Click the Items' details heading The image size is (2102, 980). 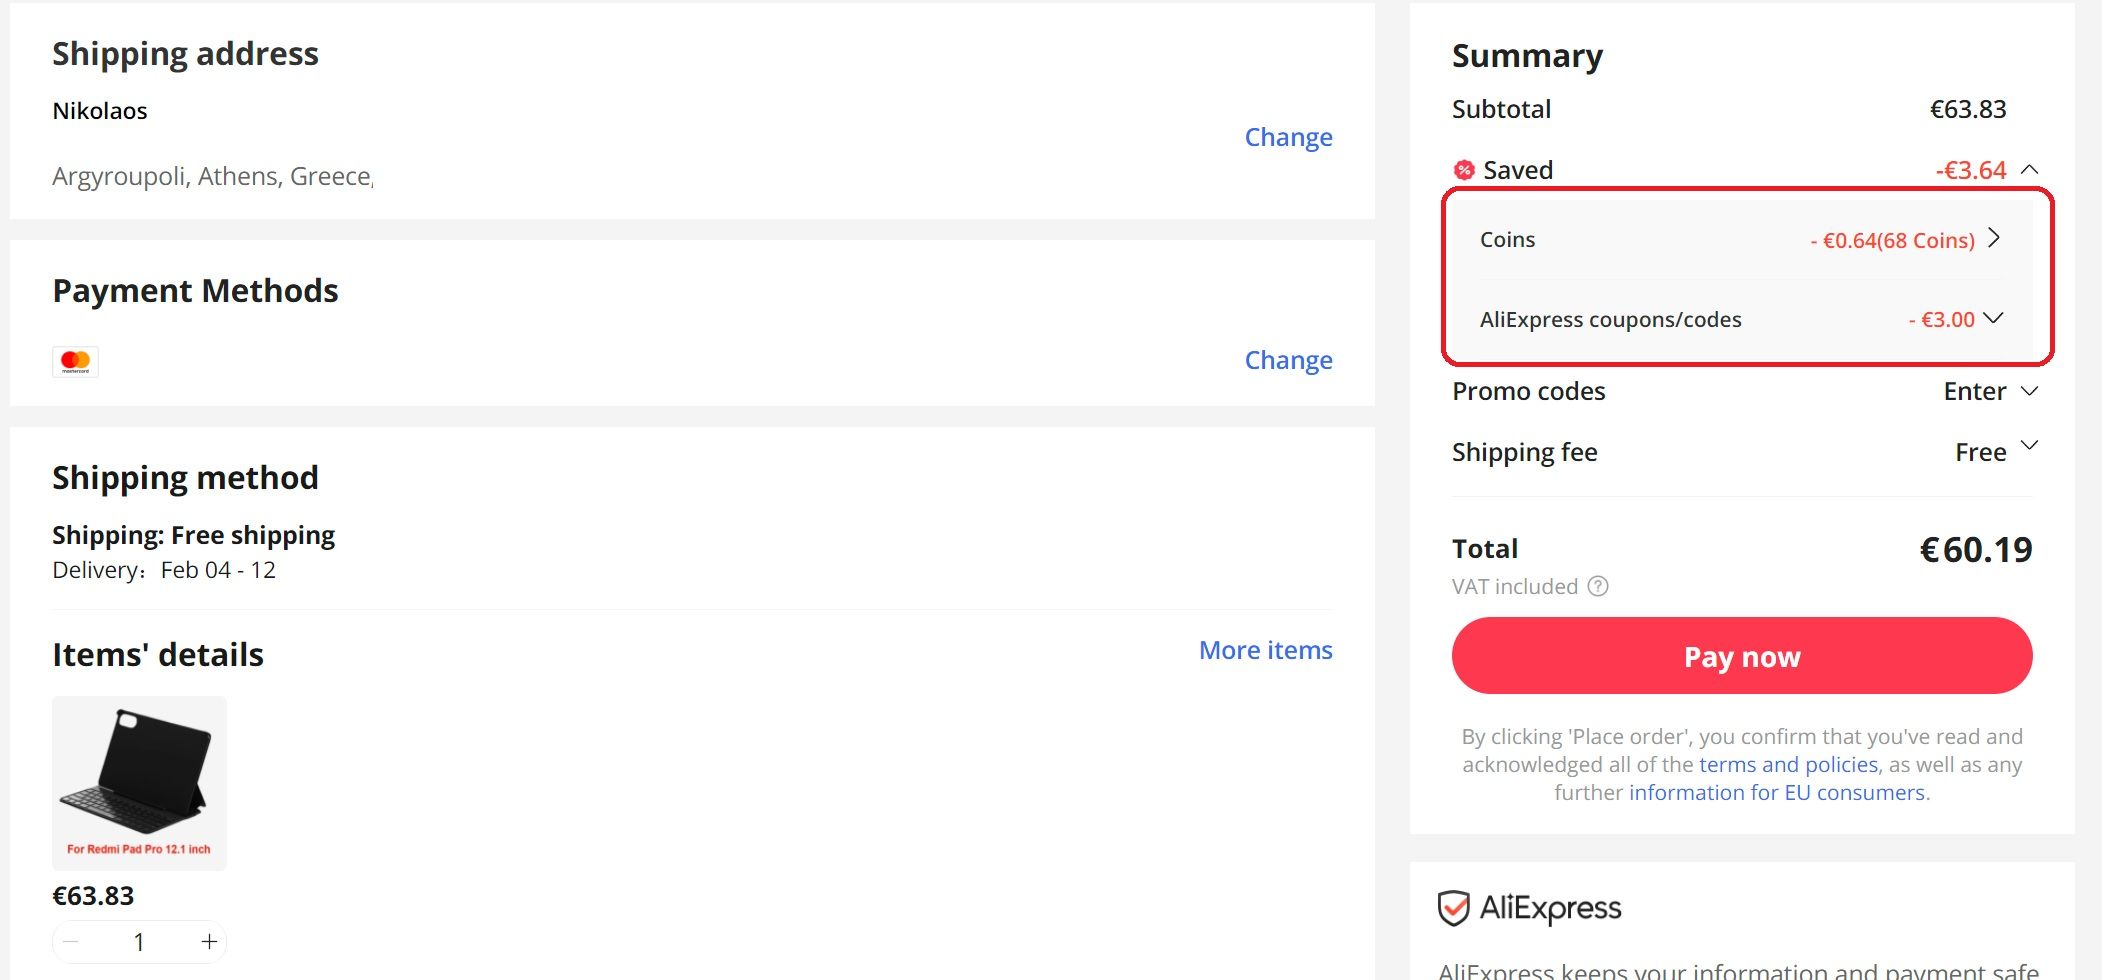point(158,655)
